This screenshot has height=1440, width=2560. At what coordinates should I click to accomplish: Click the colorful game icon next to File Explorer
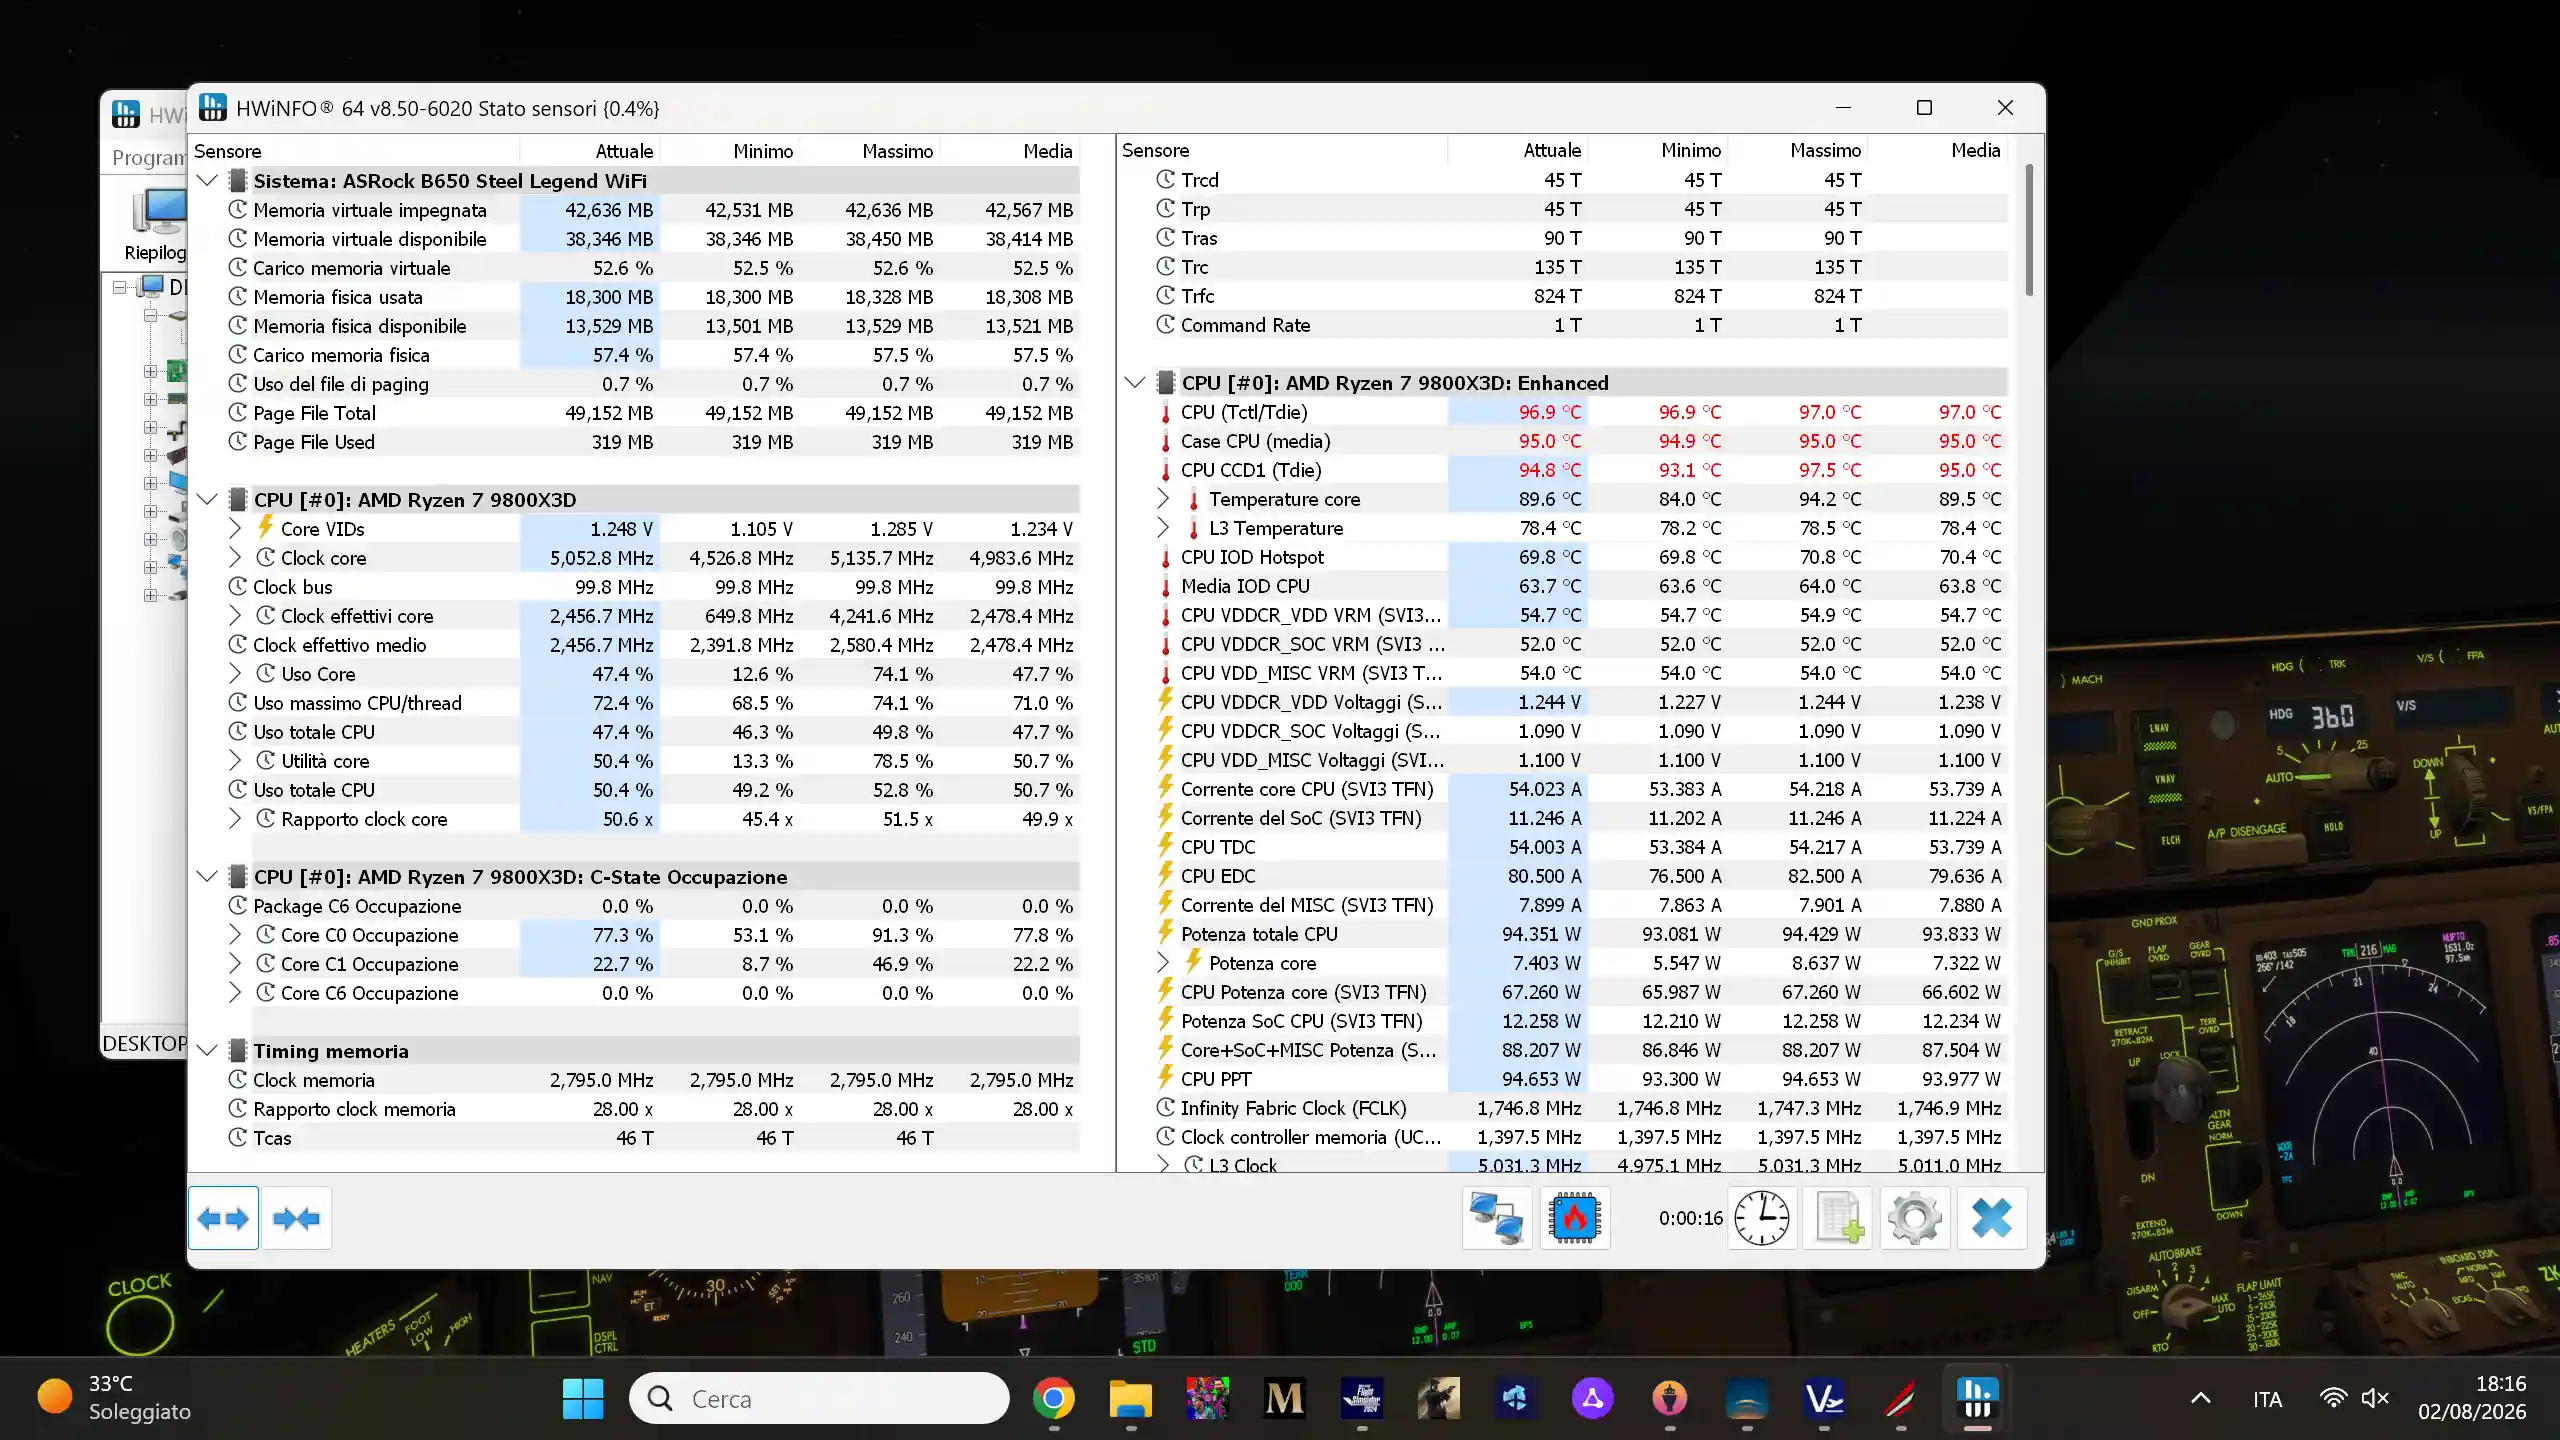1208,1398
